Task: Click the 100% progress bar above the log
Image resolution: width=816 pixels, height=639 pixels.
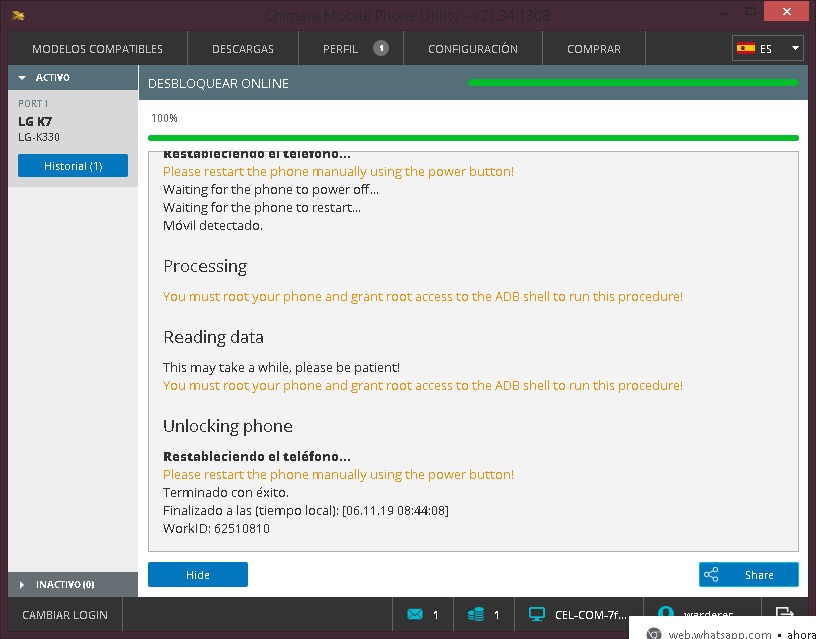Action: click(473, 138)
